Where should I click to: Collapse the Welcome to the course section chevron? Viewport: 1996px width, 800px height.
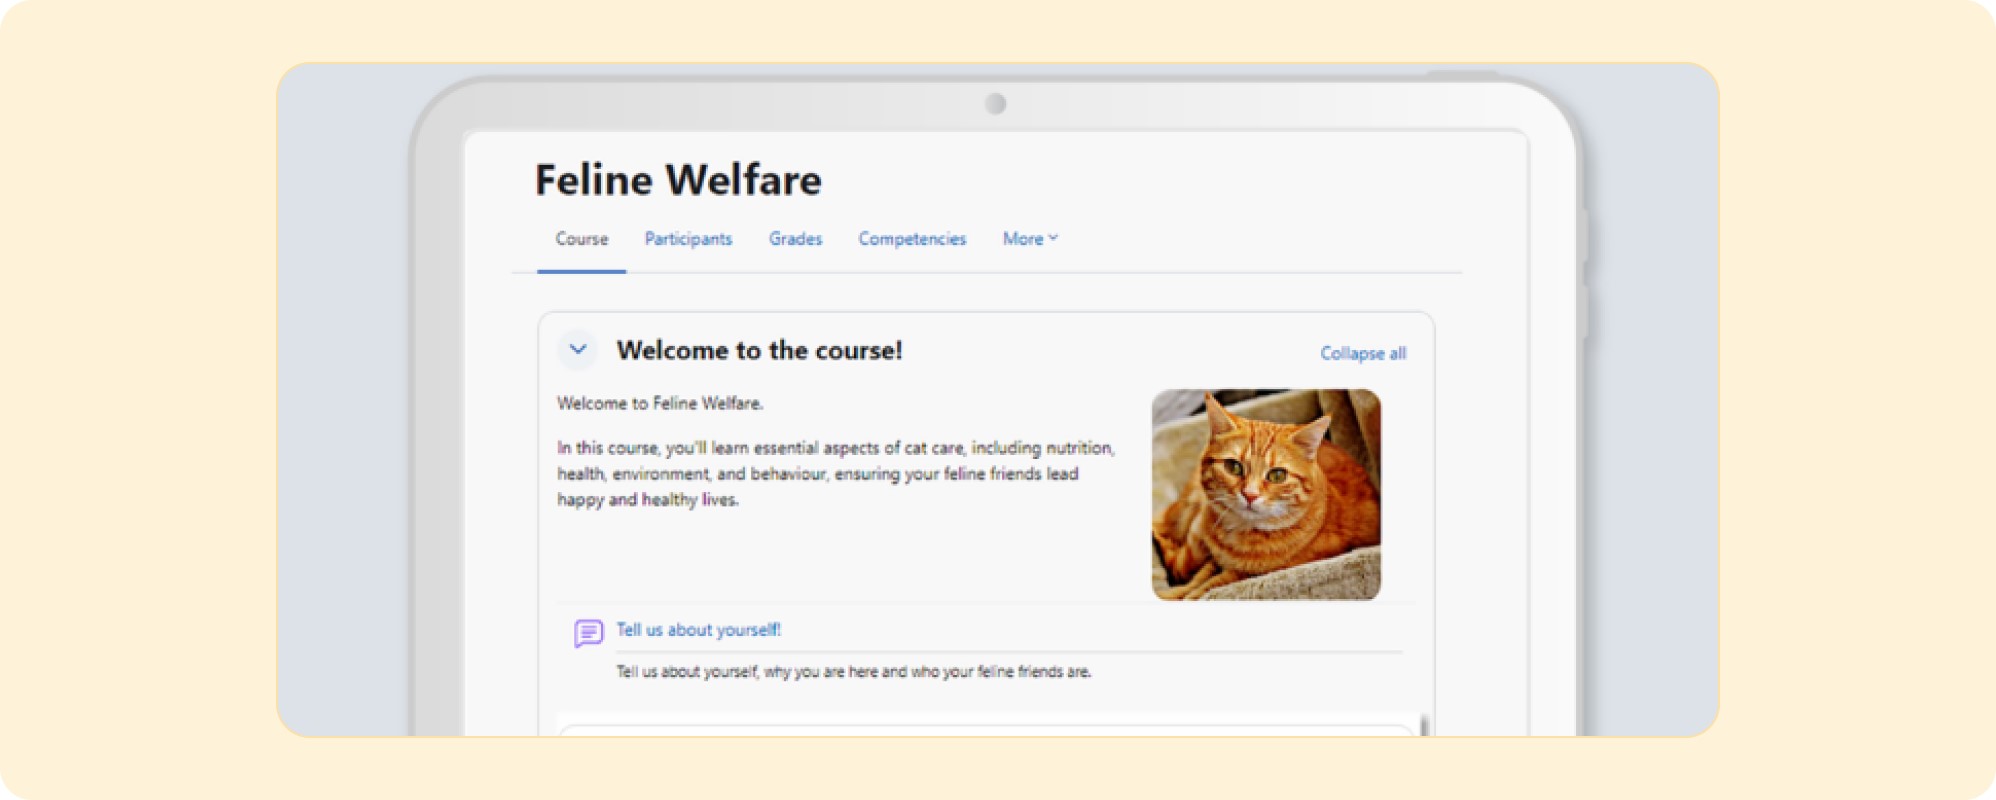578,350
